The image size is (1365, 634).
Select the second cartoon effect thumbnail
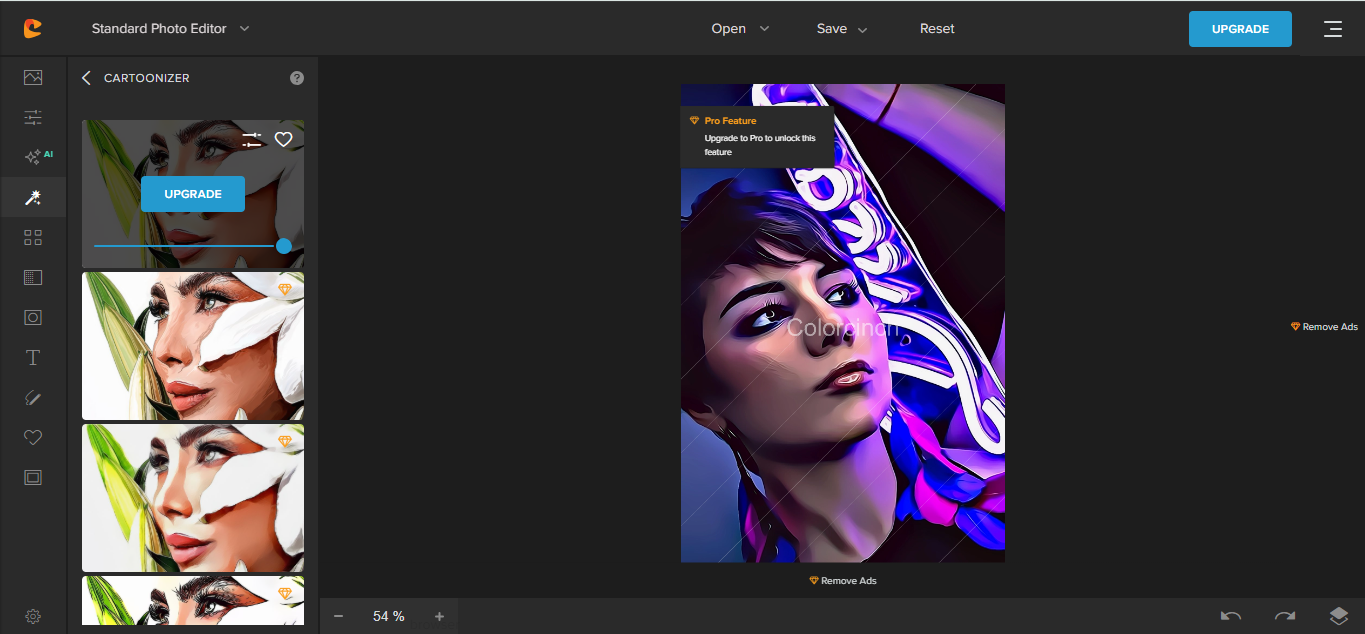point(192,345)
